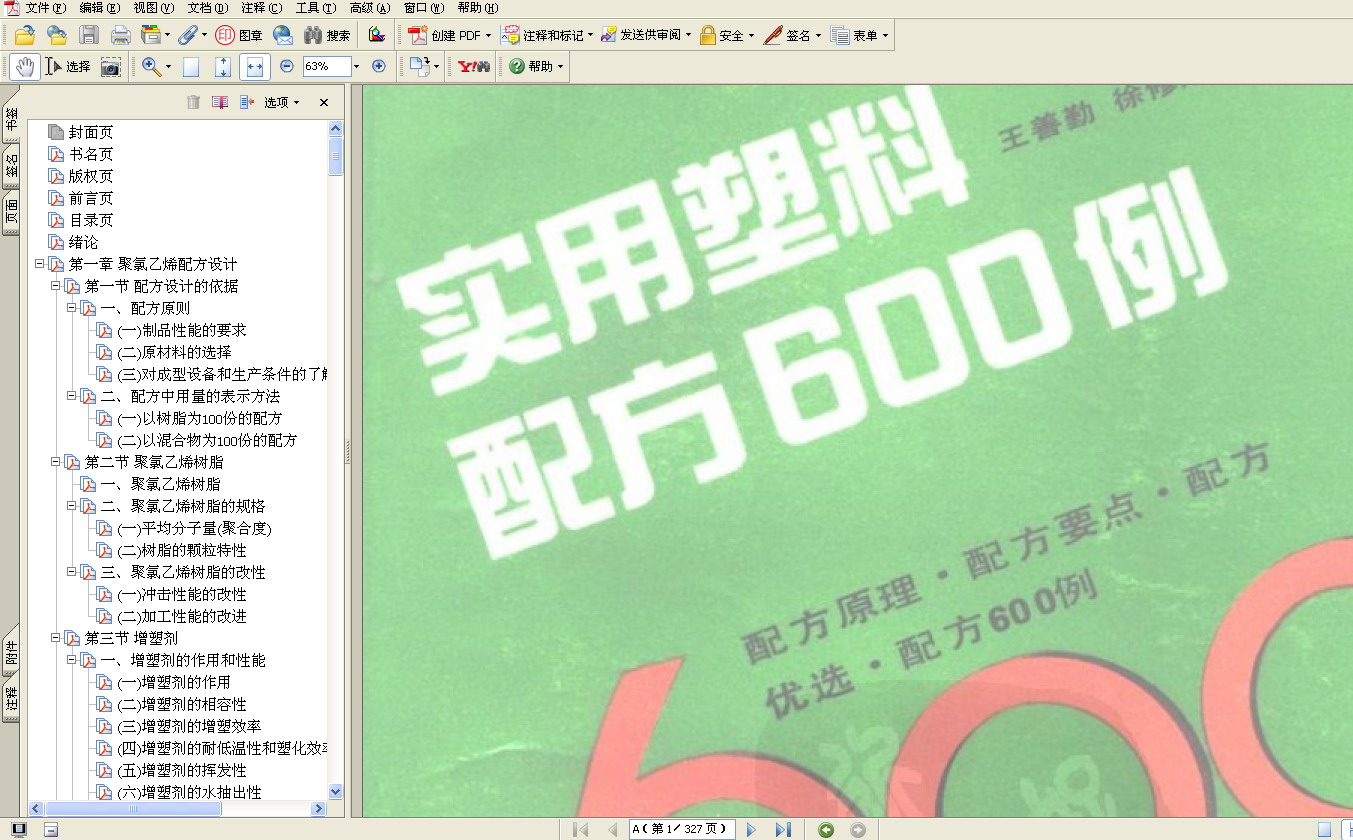Select the Zoom In magnifier tool
This screenshot has height=840, width=1353.
click(x=152, y=67)
